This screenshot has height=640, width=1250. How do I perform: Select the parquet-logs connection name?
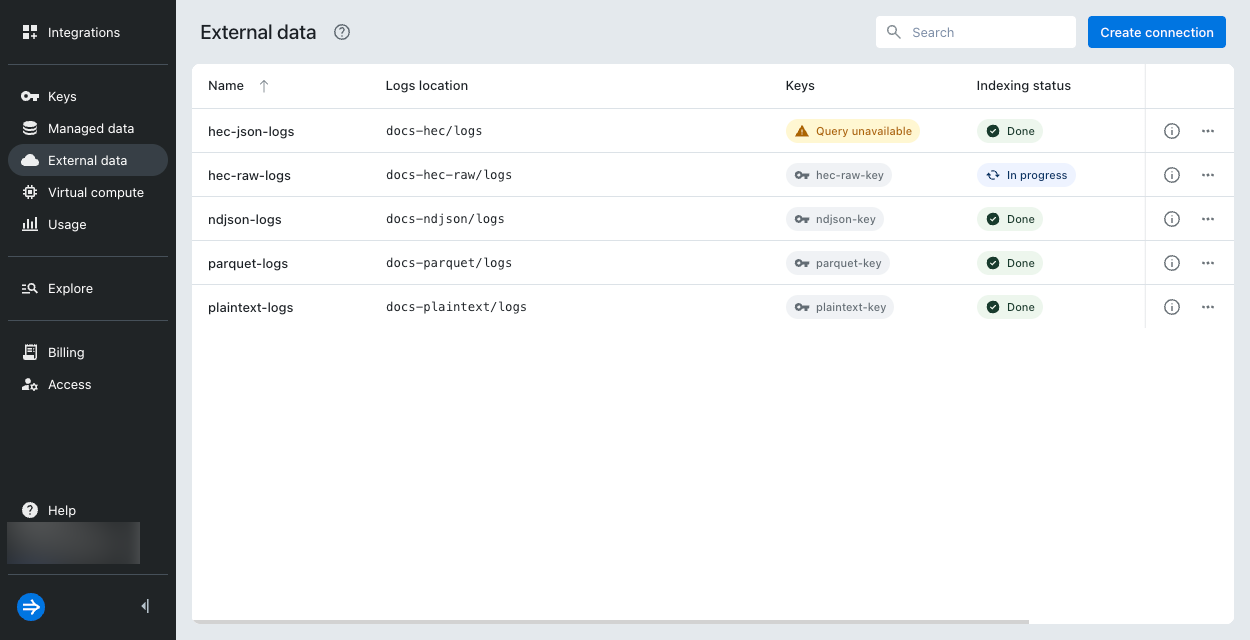point(248,263)
